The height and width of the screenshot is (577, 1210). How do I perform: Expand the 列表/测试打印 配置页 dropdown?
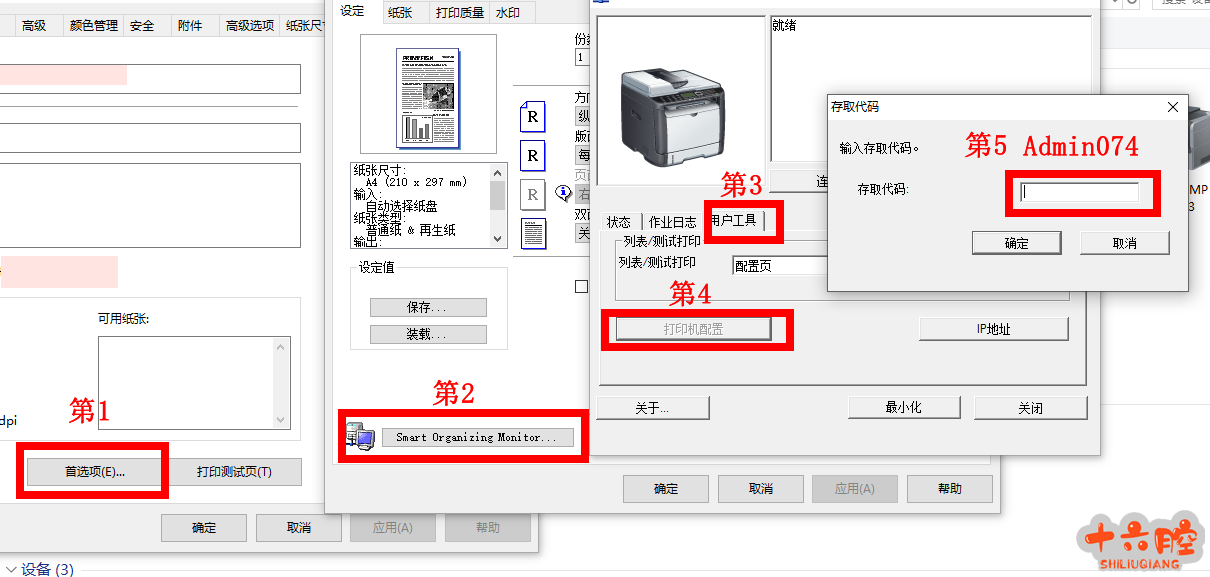(780, 265)
